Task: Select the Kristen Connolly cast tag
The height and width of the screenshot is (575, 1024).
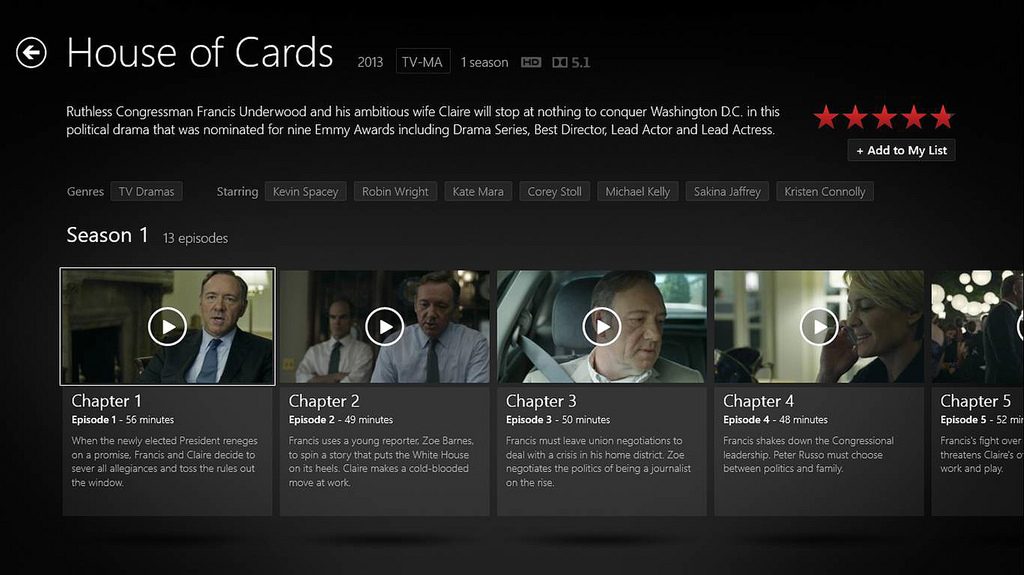Action: coord(825,191)
